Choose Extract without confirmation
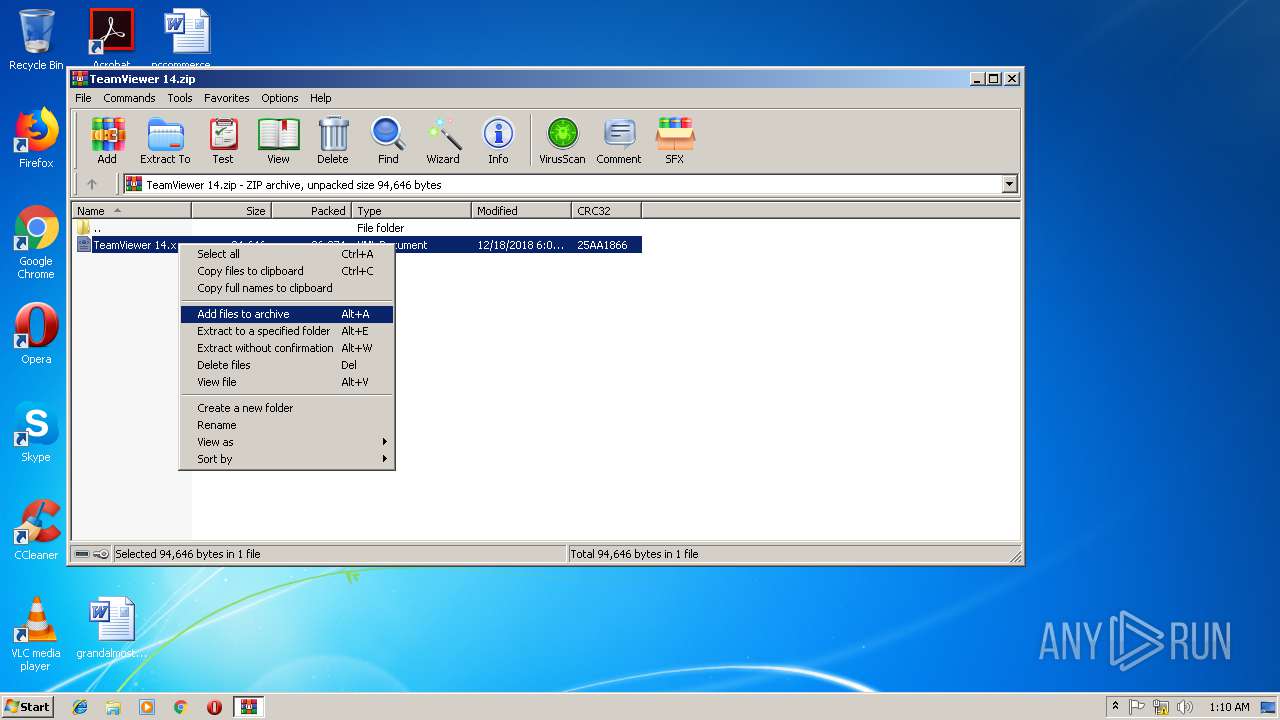This screenshot has width=1280, height=720. 287,348
